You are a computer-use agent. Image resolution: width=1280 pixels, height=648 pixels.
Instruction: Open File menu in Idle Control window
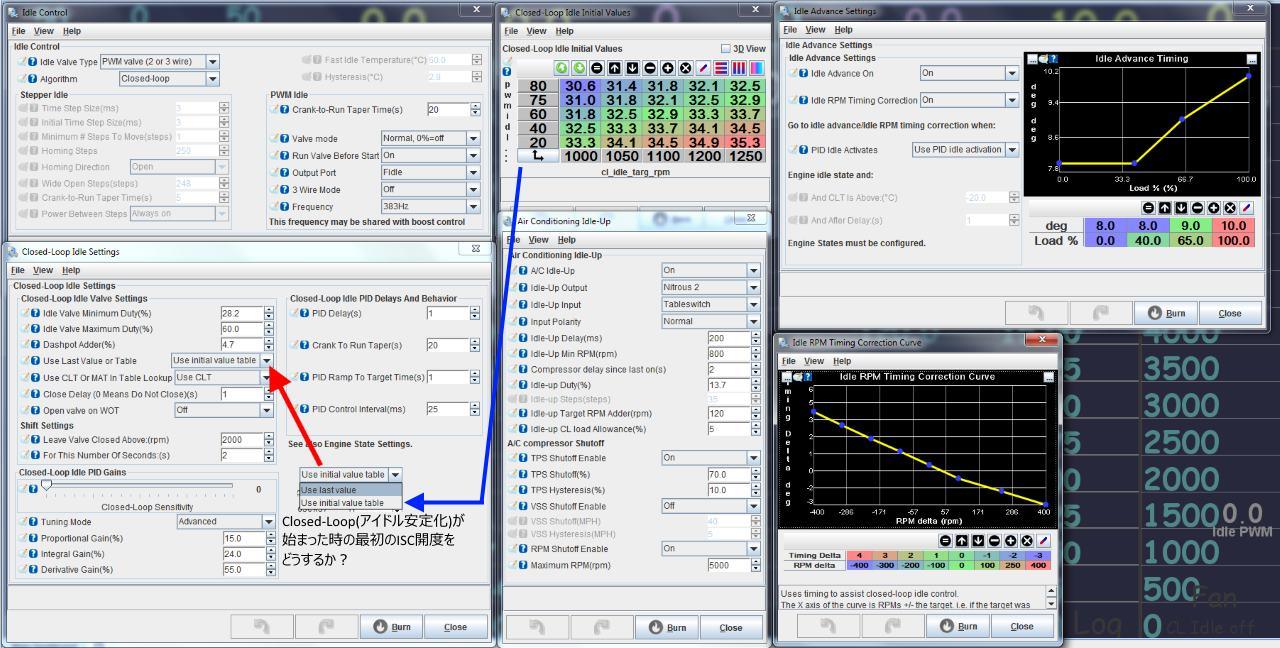pyautogui.click(x=19, y=31)
